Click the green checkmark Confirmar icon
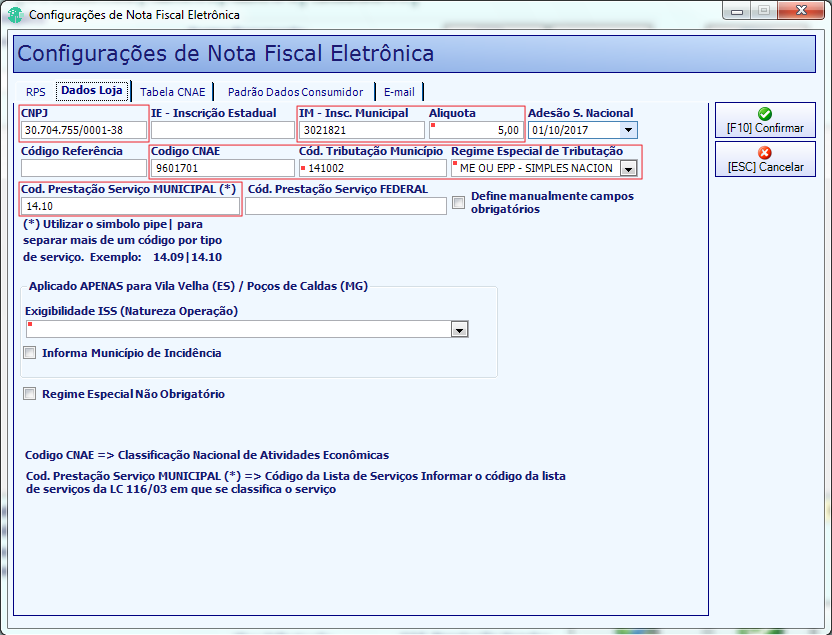The height and width of the screenshot is (635, 832). pyautogui.click(x=765, y=114)
